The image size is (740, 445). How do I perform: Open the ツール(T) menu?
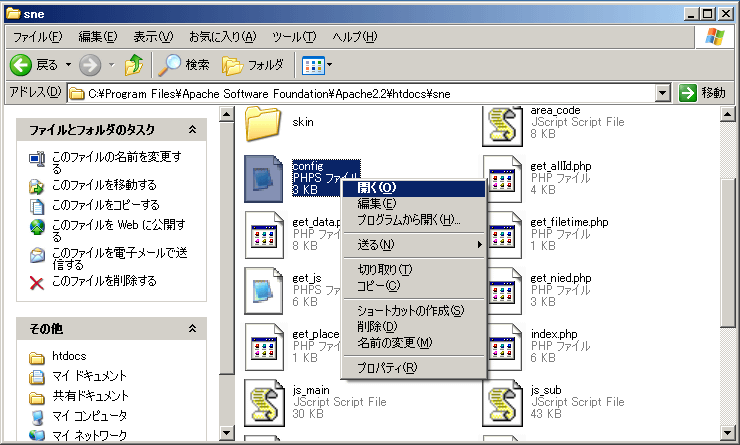[294, 37]
